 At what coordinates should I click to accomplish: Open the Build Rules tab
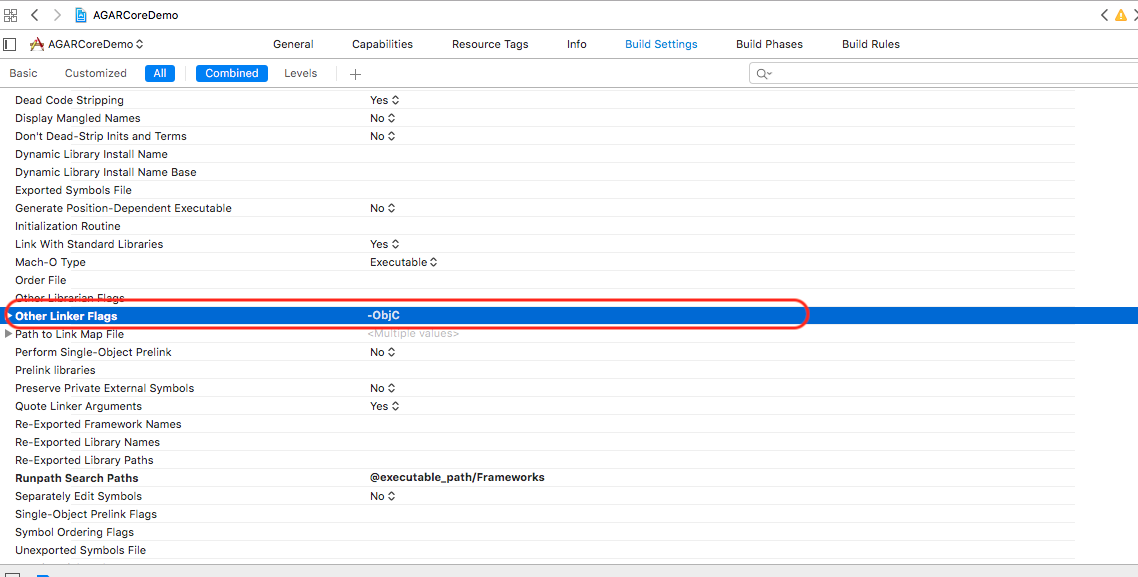click(x=871, y=44)
